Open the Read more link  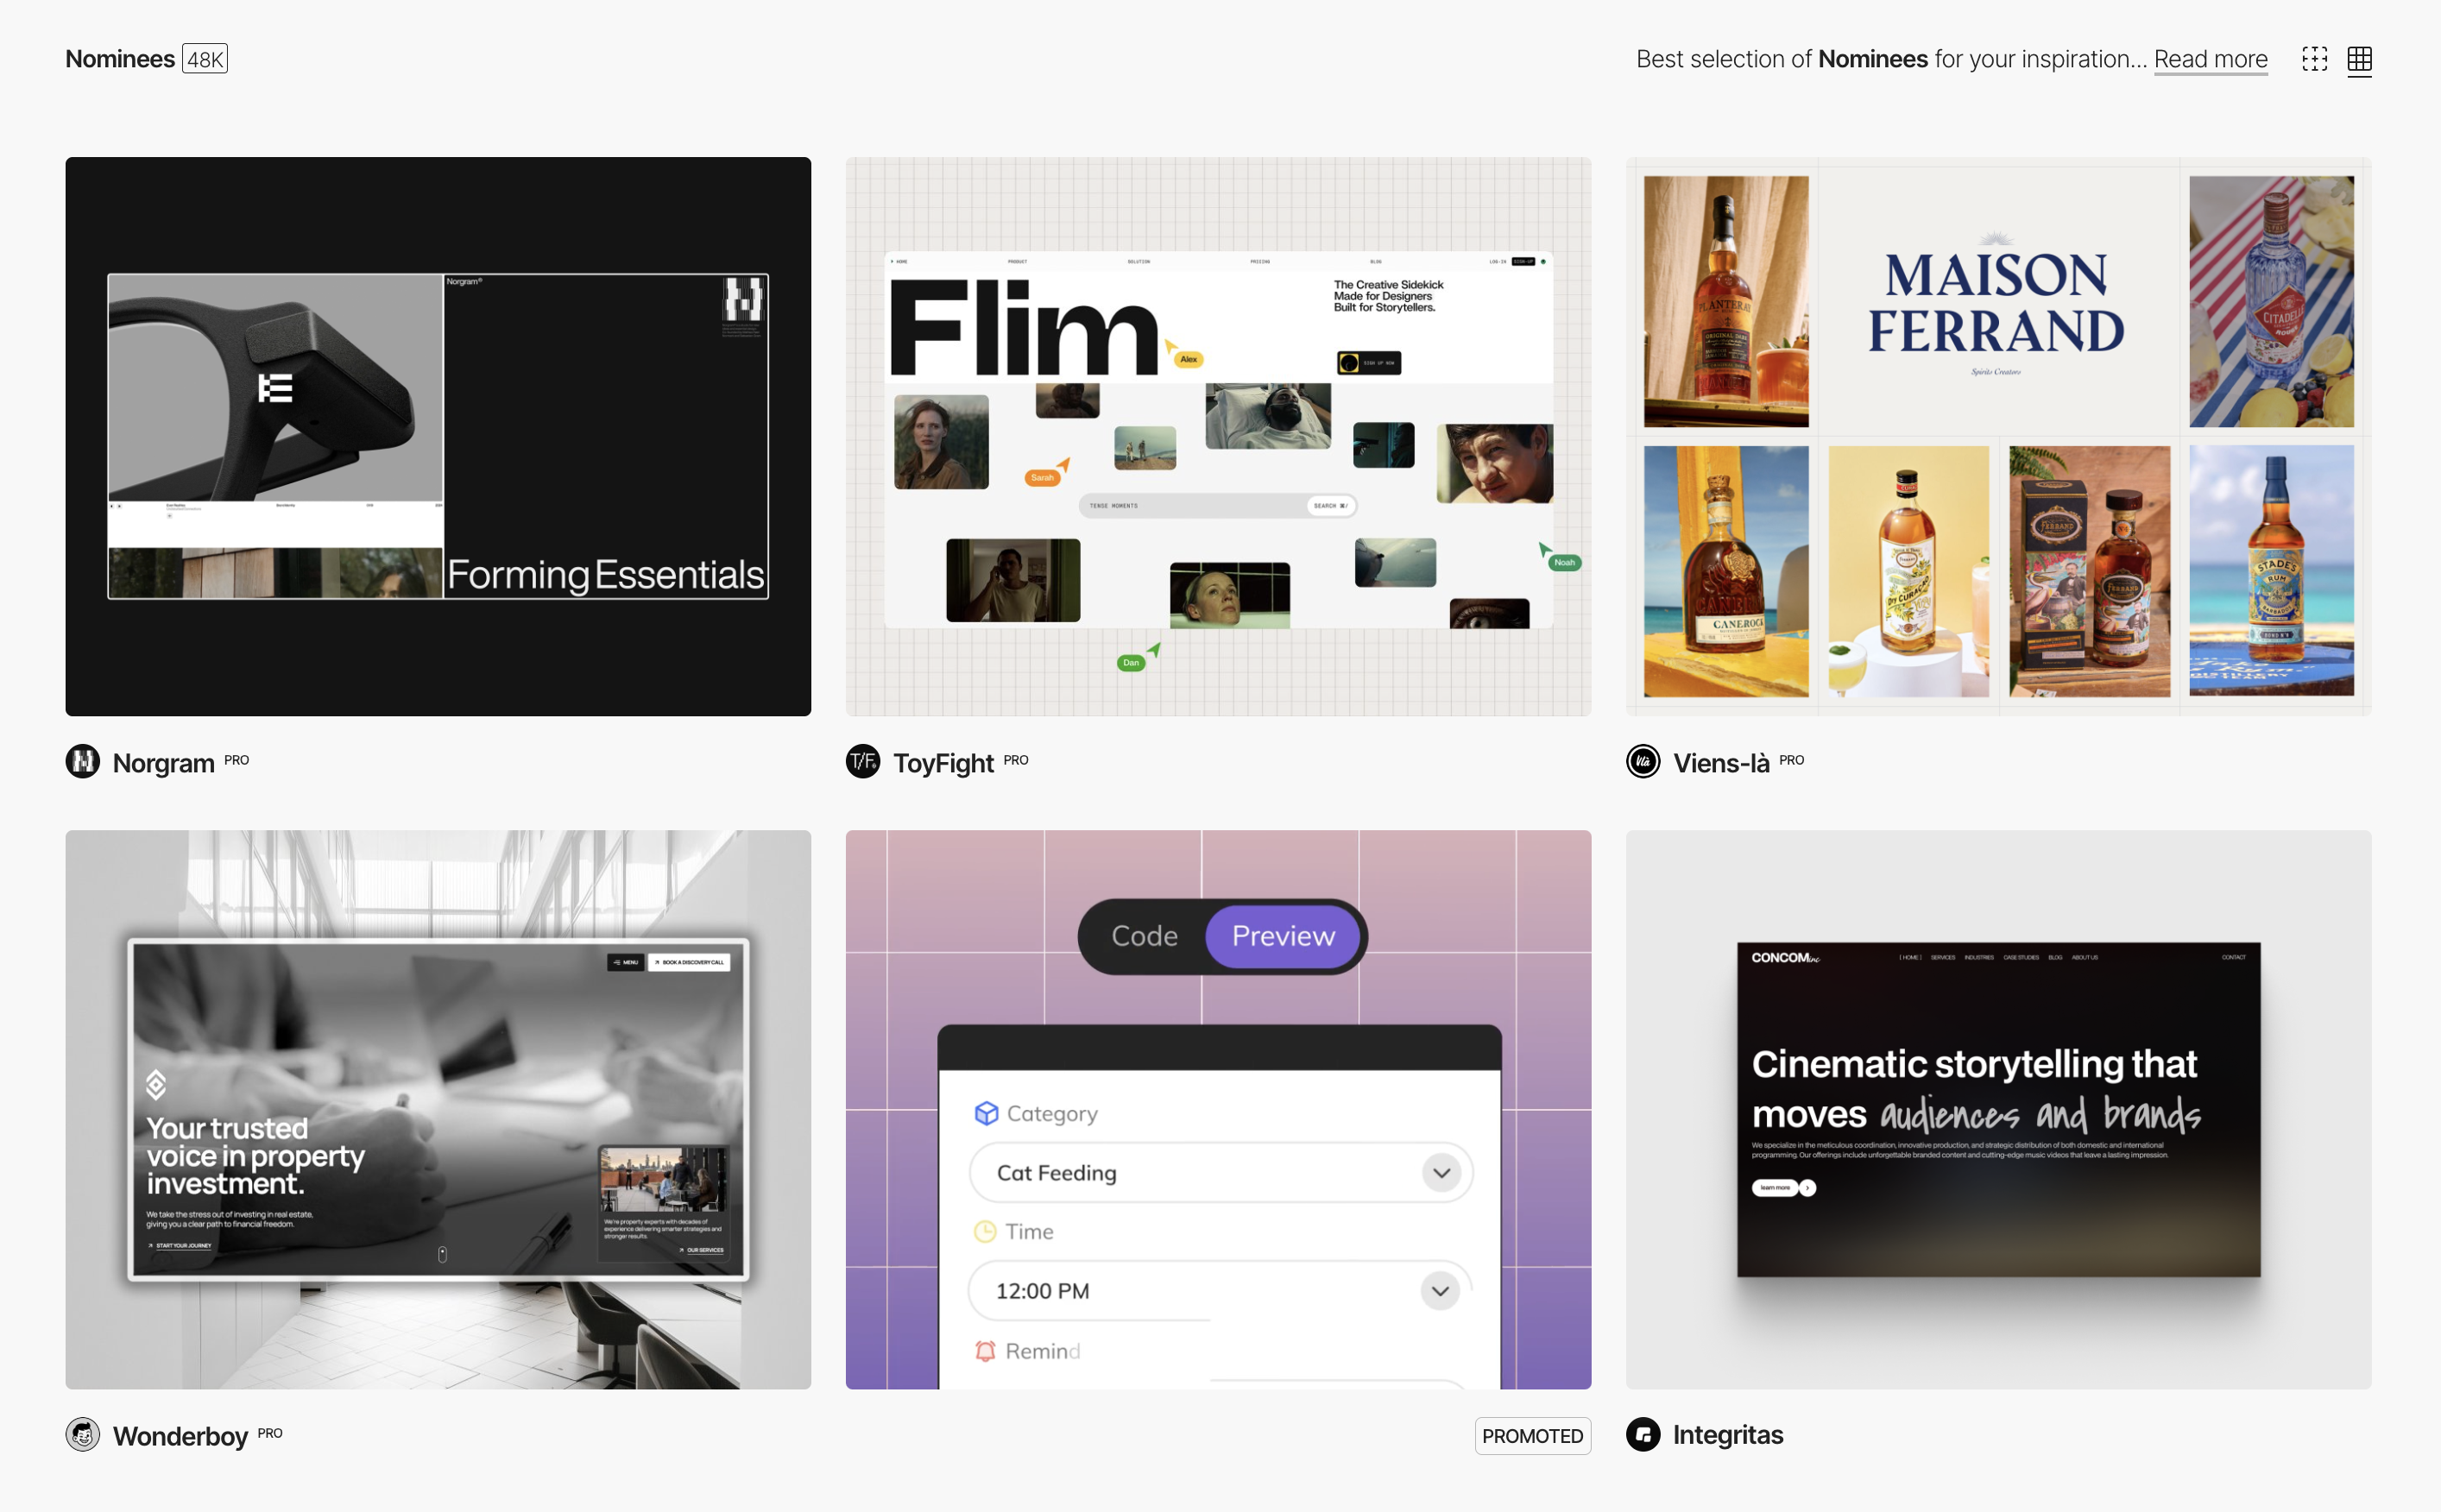pos(2210,59)
